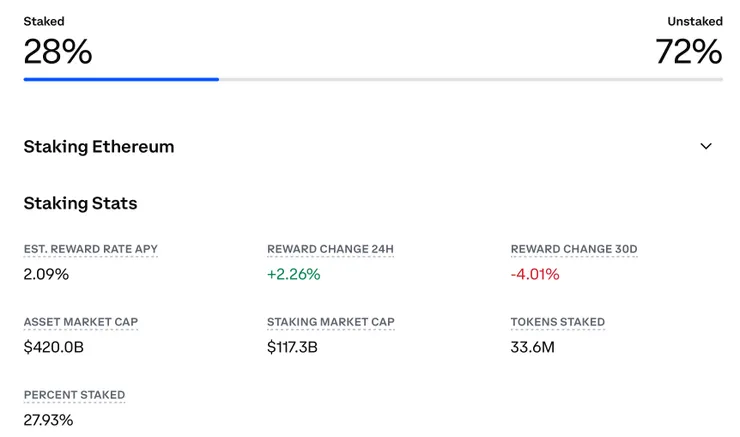Select the 33.6M tokens staked value
Viewport: 740px width, 437px height.
532,347
